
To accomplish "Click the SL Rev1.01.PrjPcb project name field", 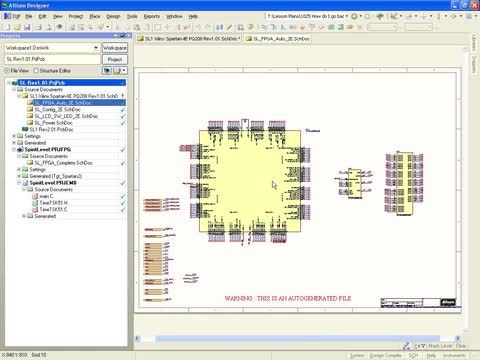I will point(52,59).
